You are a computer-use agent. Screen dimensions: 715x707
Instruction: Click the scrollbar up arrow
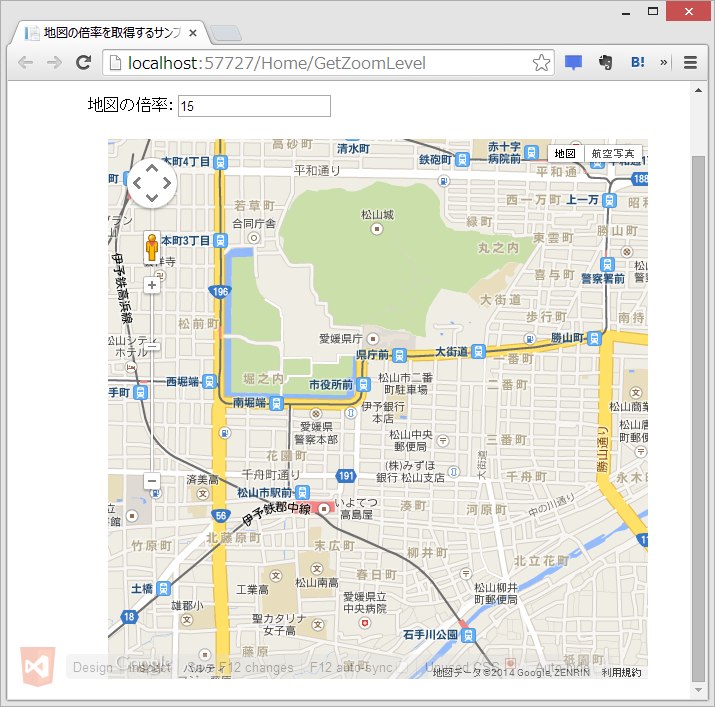(x=699, y=90)
